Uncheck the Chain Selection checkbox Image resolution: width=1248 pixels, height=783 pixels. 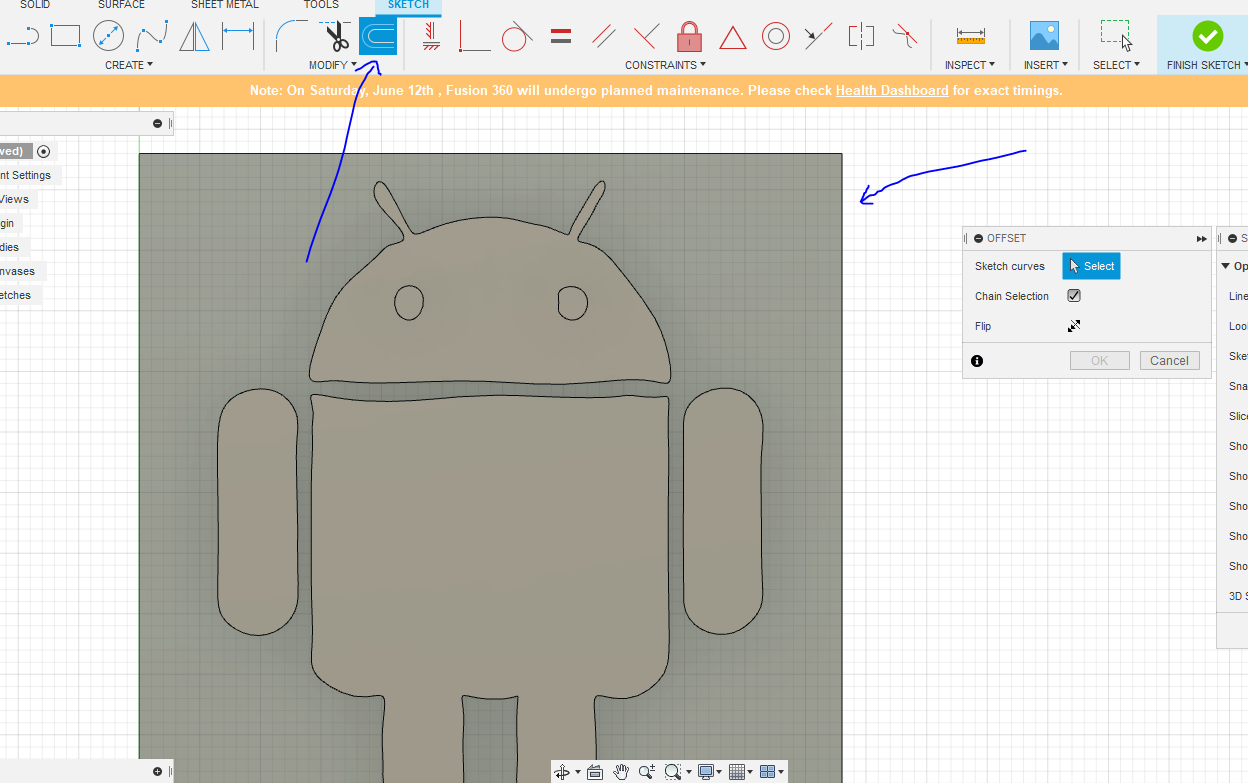tap(1074, 296)
